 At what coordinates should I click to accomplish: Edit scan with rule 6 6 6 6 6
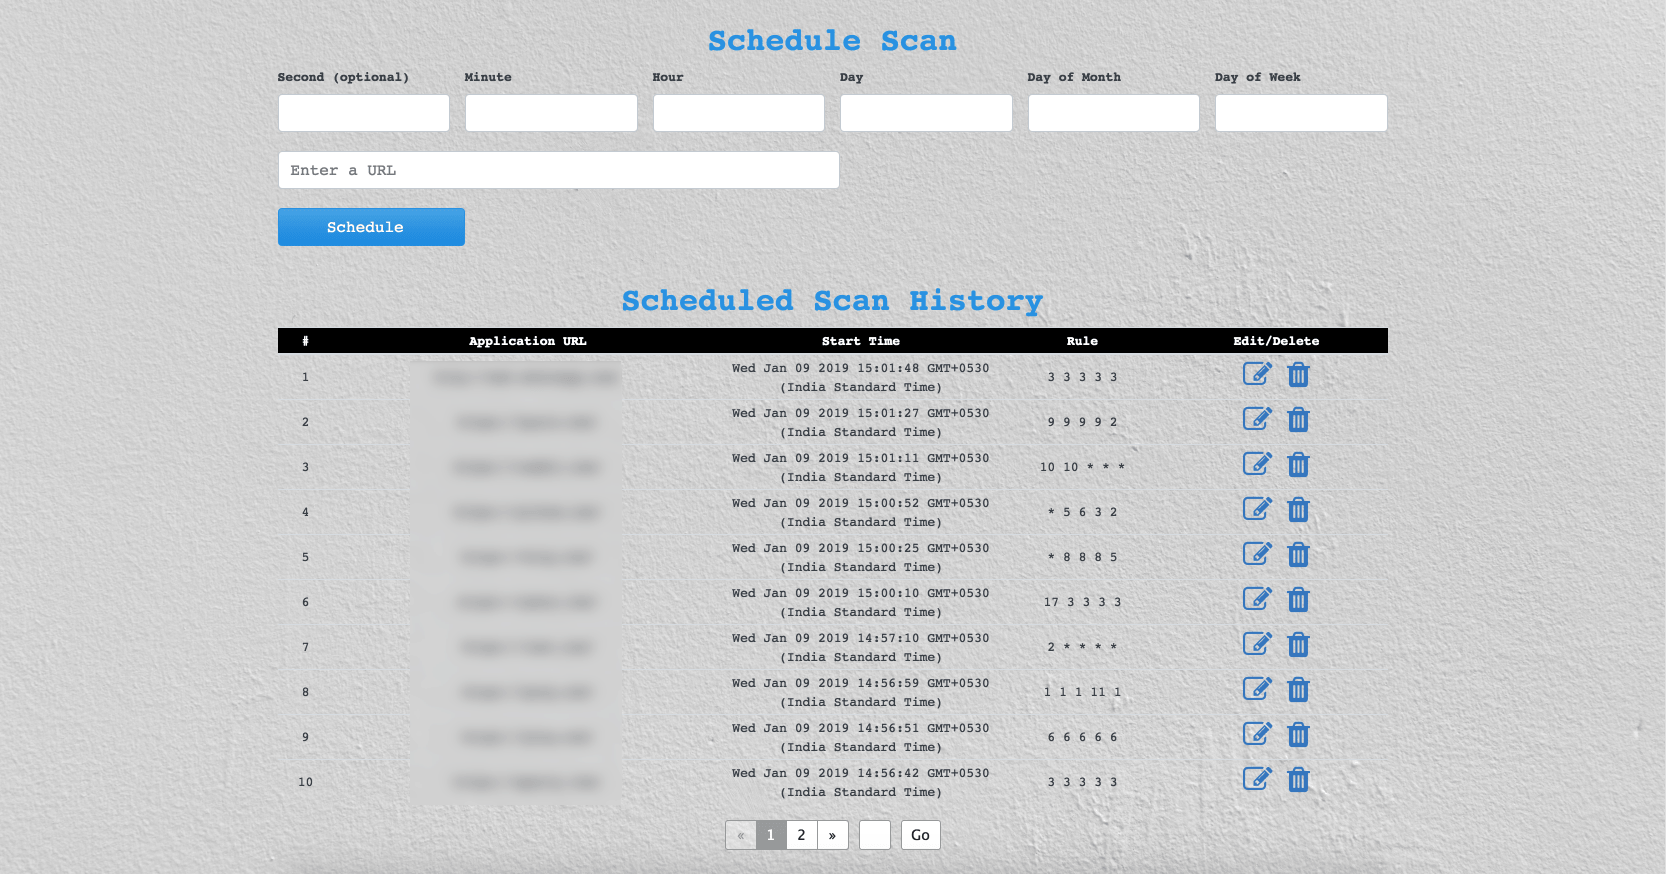pos(1257,734)
